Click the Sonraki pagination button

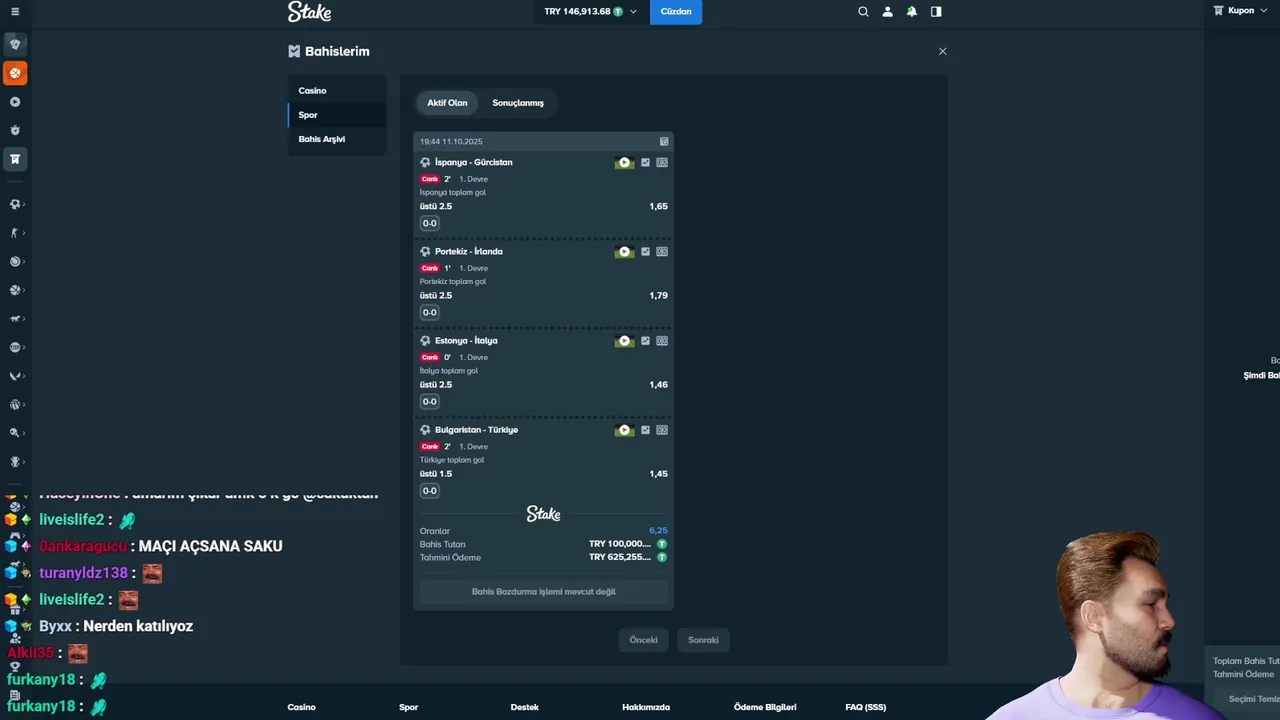click(703, 640)
